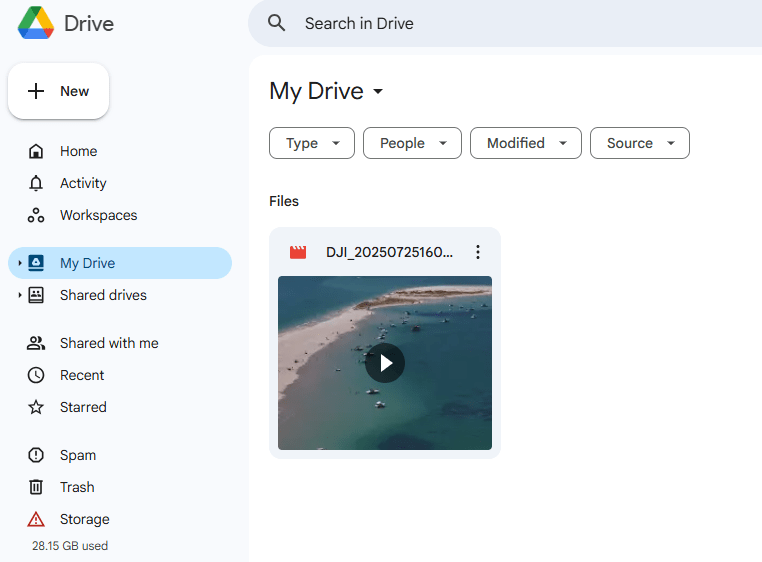Expand the My Drive tree arrow
The image size is (762, 562).
[19, 263]
